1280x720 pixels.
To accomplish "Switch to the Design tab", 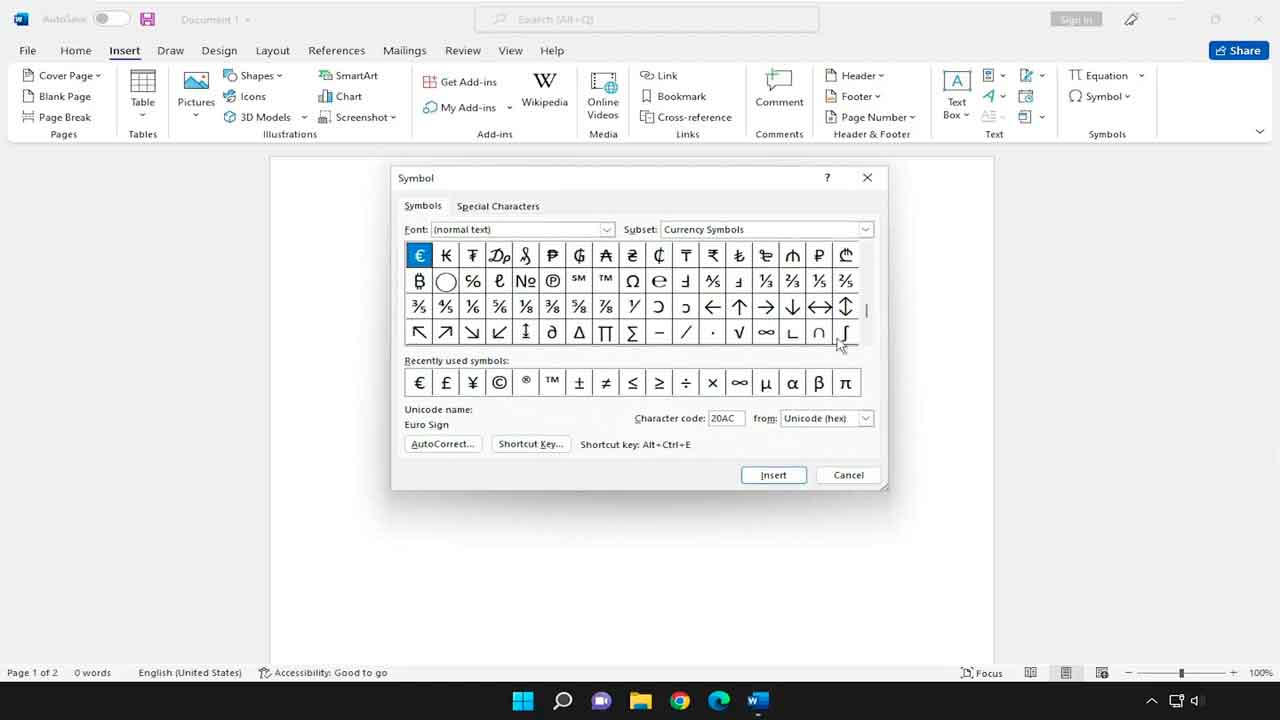I will (x=219, y=50).
